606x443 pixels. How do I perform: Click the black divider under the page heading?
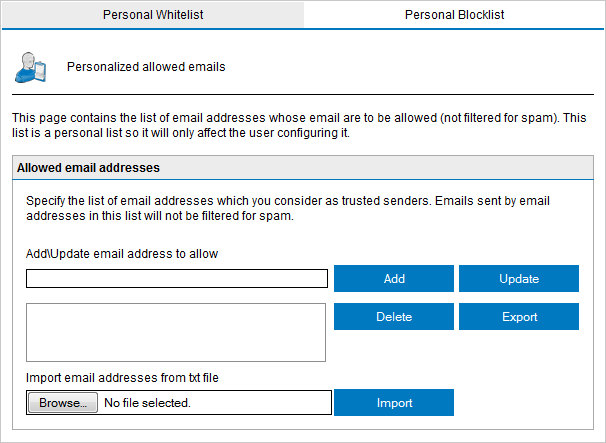click(303, 94)
